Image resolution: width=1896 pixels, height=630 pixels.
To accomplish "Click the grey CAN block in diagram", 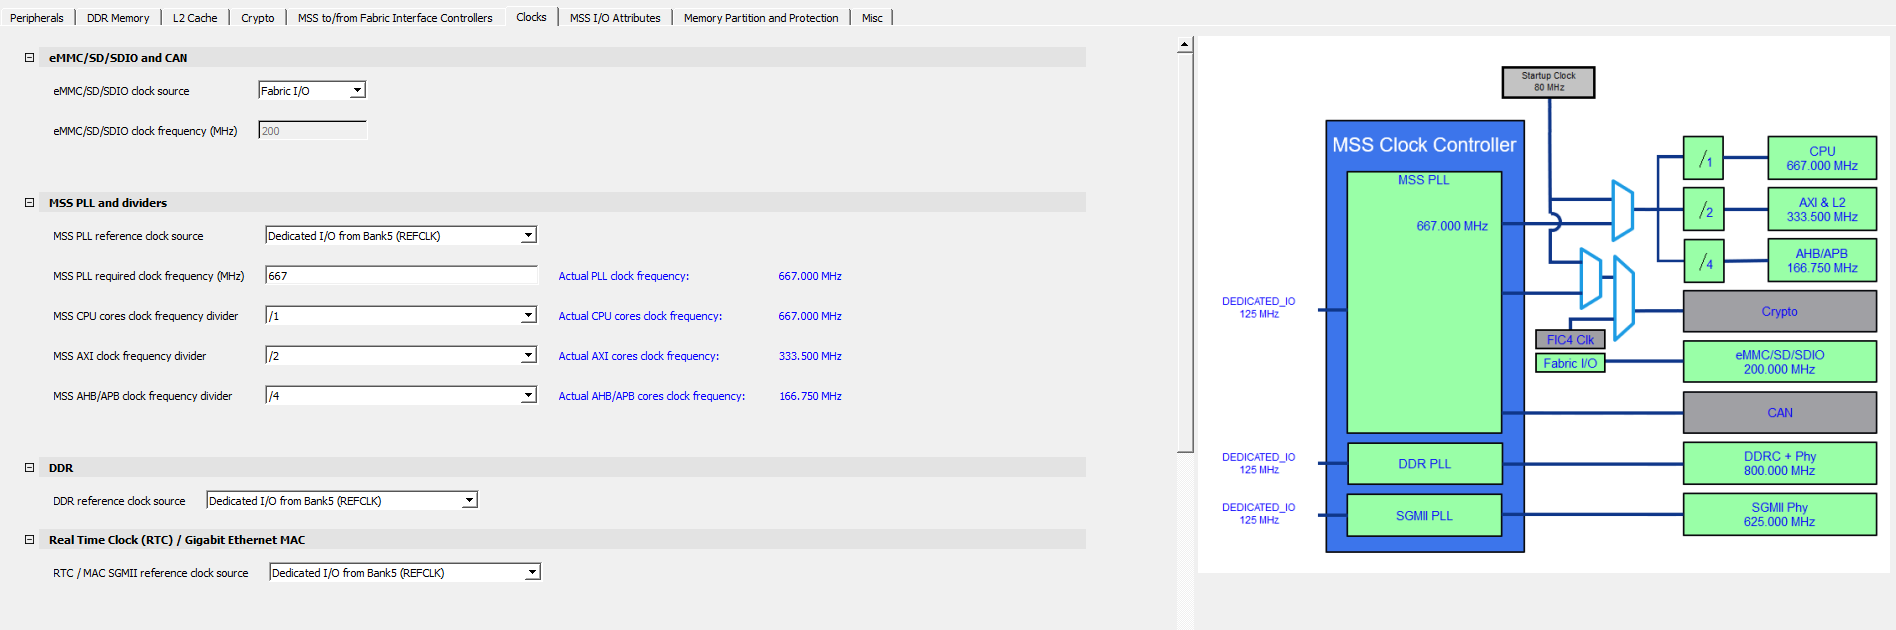I will tap(1780, 412).
